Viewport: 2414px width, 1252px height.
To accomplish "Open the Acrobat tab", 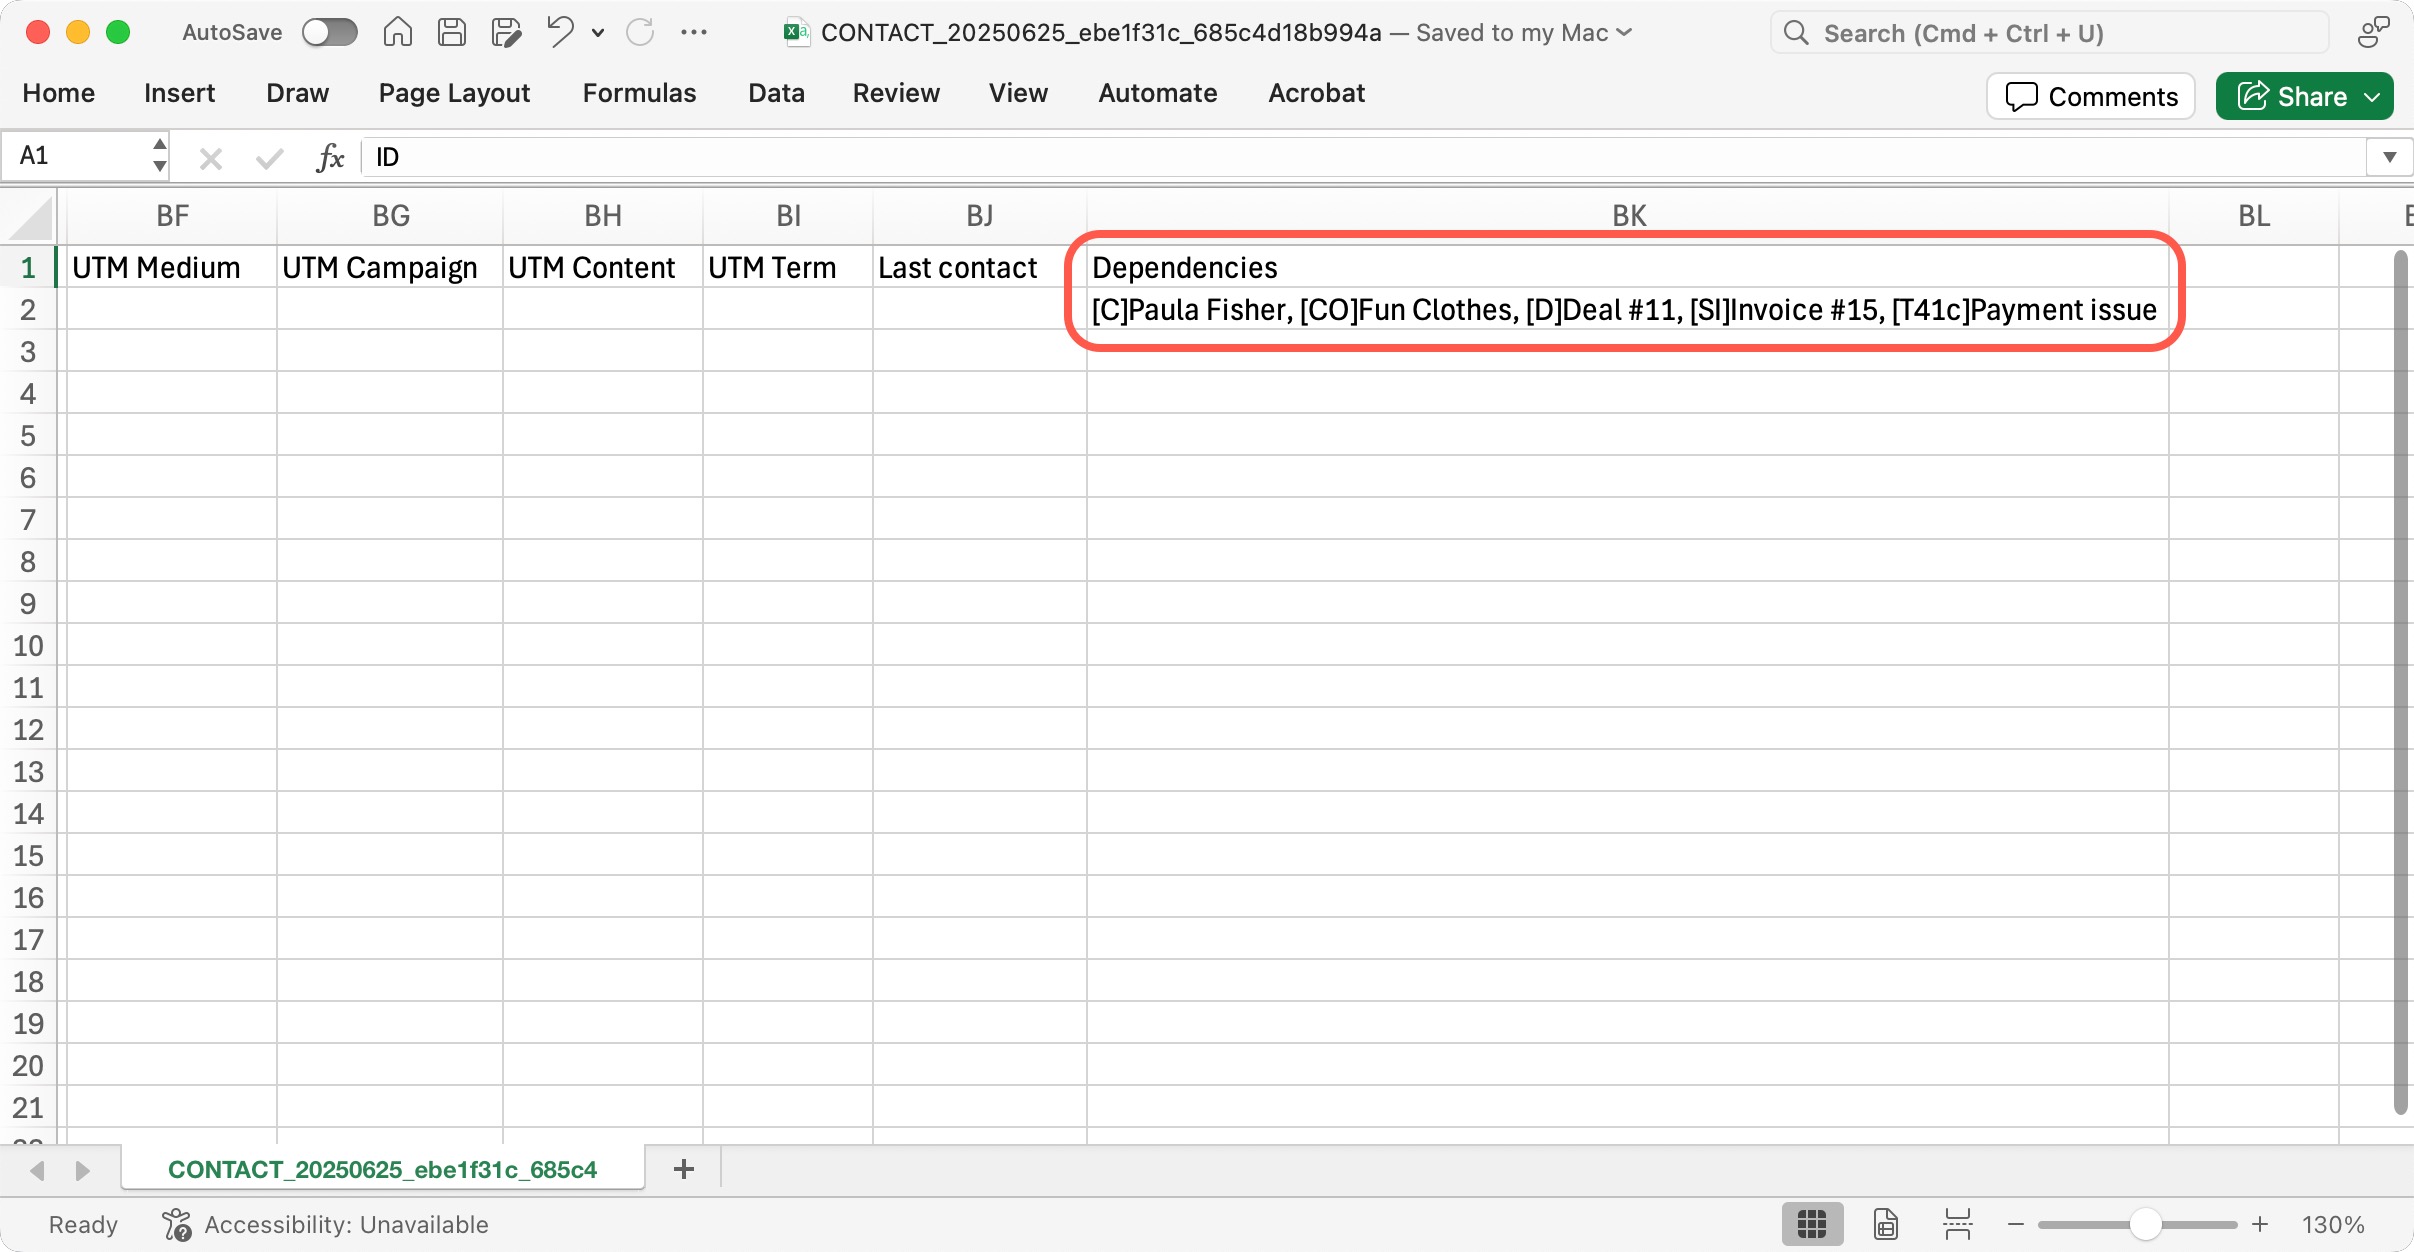I will [x=1316, y=92].
